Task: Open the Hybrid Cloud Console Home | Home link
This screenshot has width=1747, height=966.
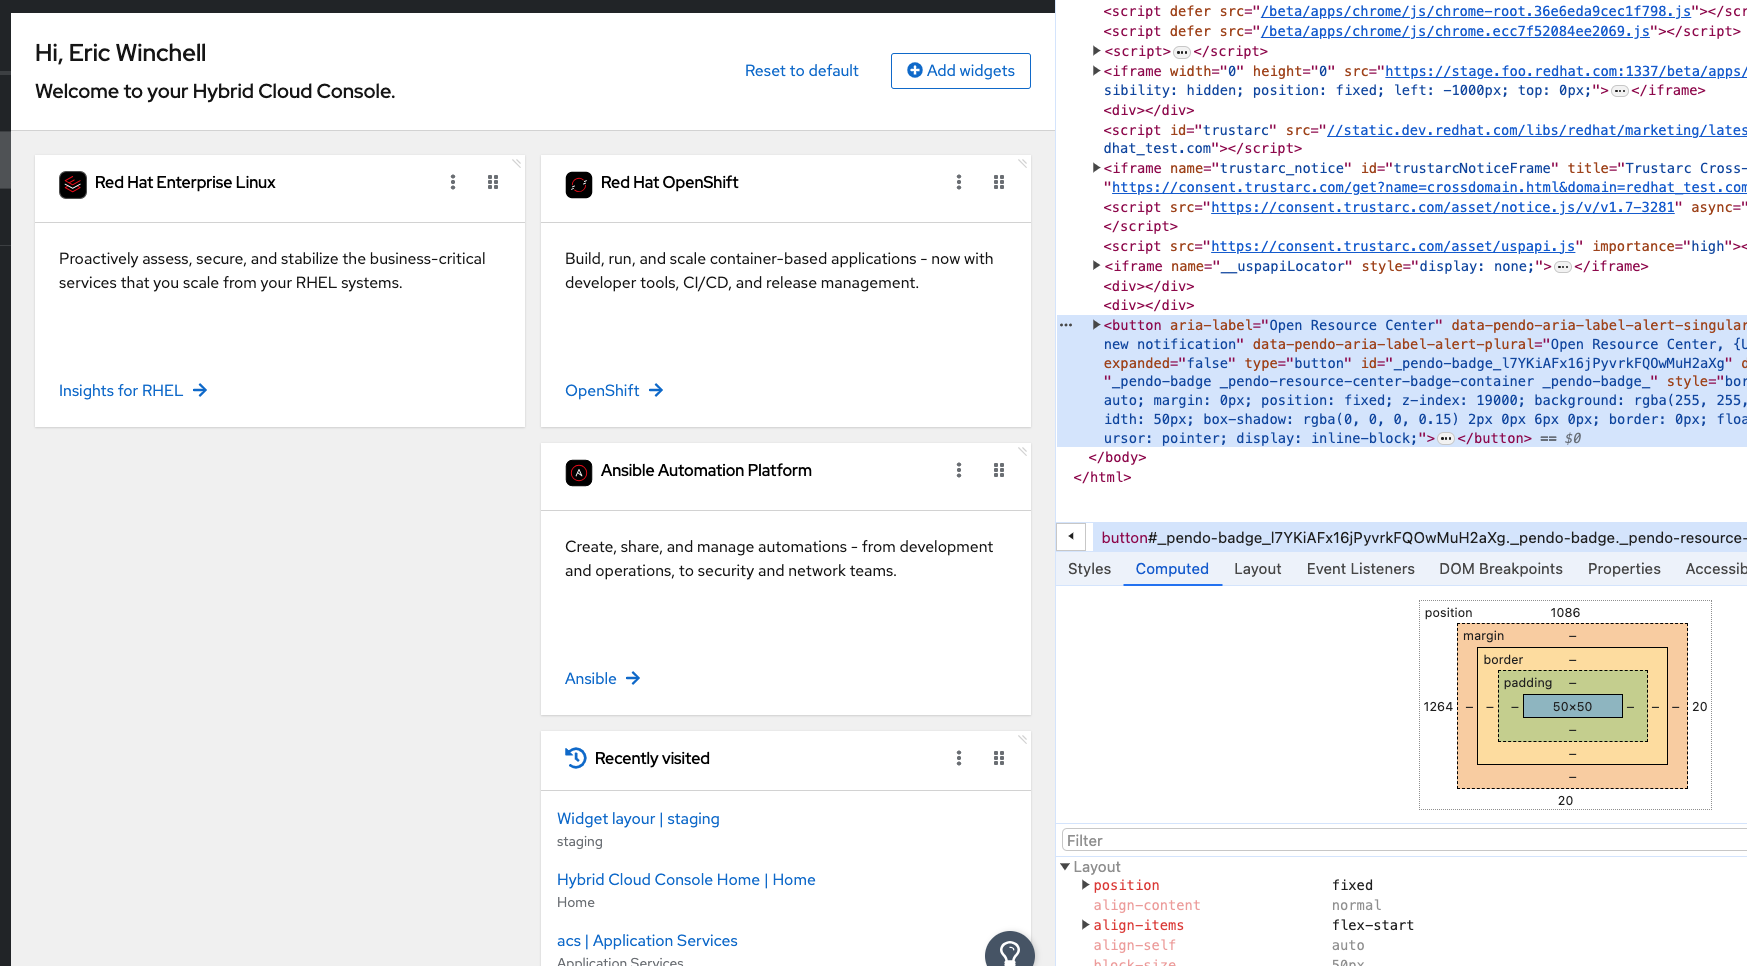Action: click(686, 879)
